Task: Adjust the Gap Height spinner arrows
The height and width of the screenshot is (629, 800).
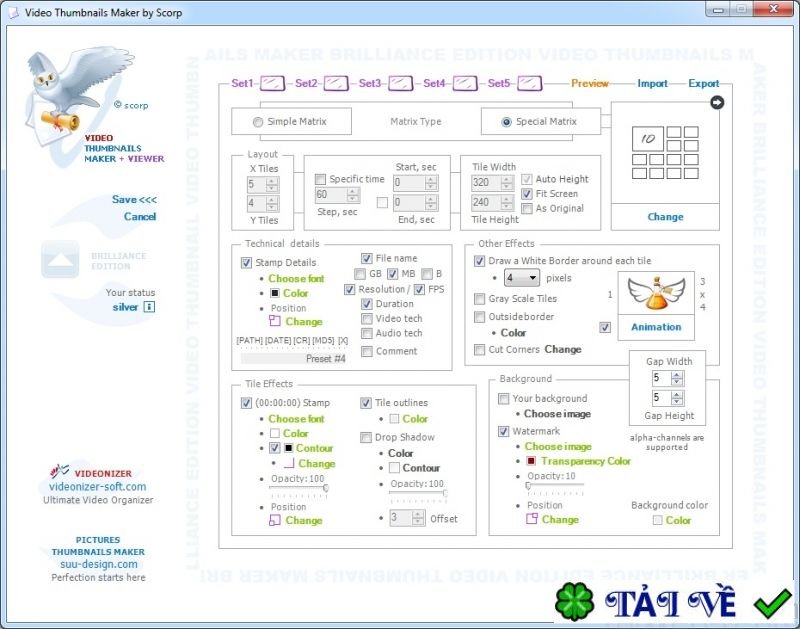Action: [677, 398]
